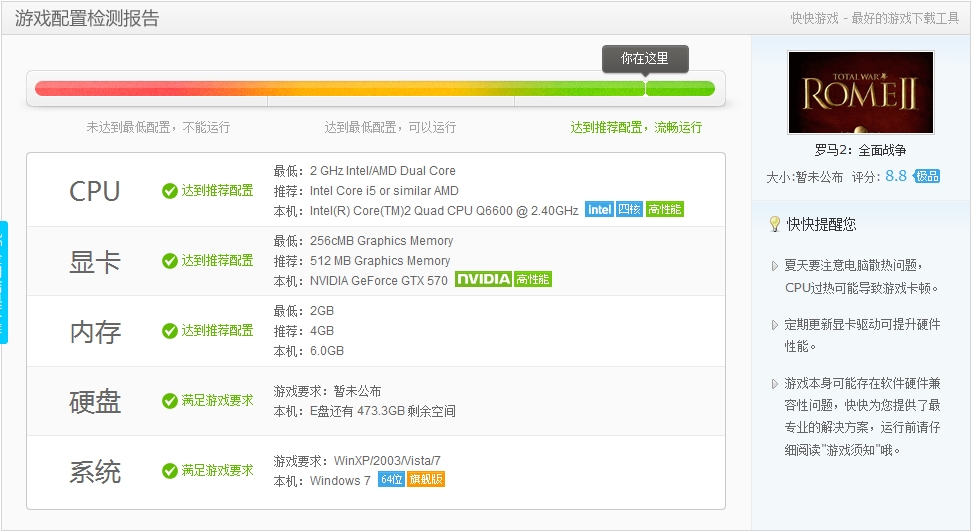
Task: Click the 本机：Windows 7 text
Action: tap(322, 481)
